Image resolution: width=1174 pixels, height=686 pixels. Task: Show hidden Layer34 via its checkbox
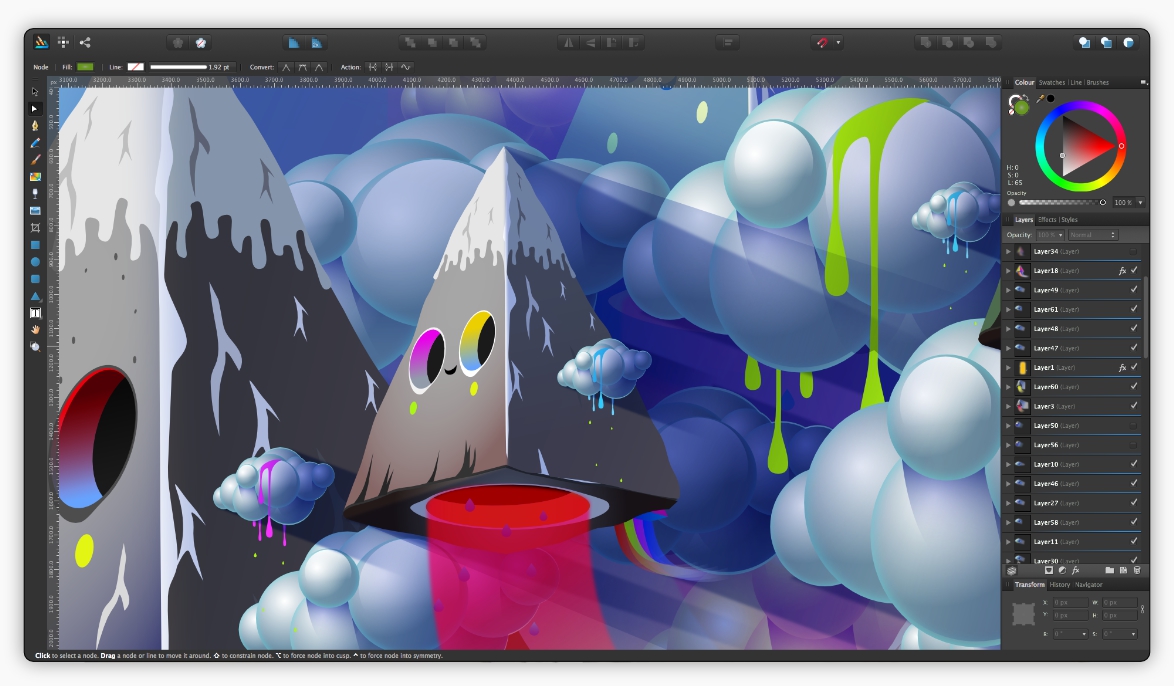click(x=1134, y=251)
